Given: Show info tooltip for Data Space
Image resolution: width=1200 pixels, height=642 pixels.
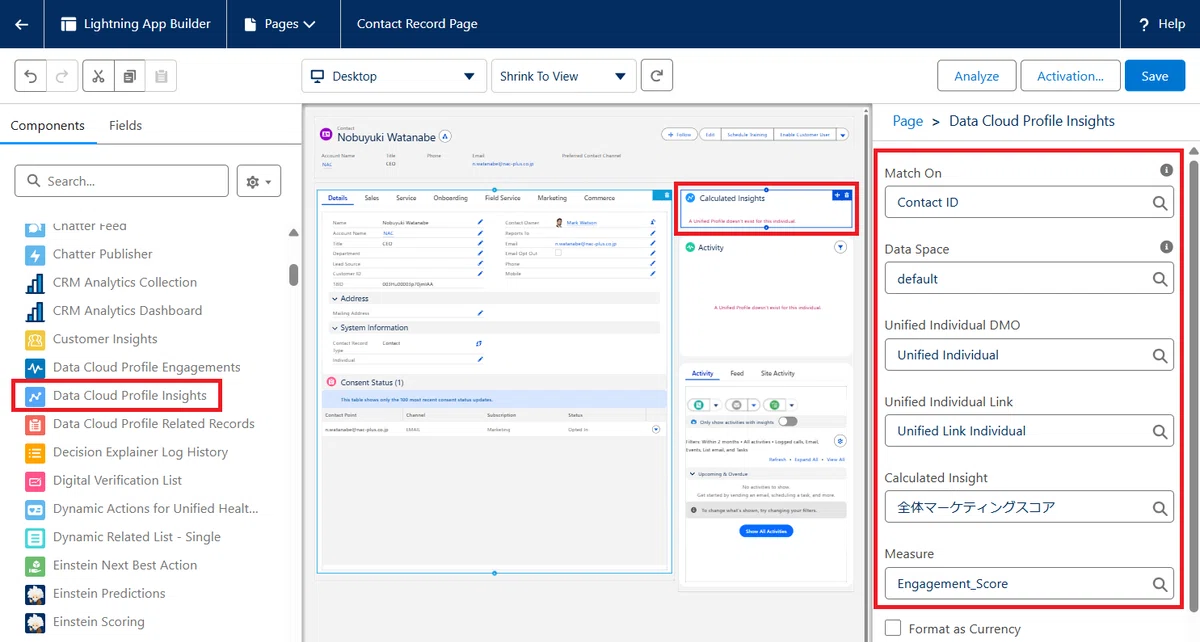Looking at the screenshot, I should 1166,247.
